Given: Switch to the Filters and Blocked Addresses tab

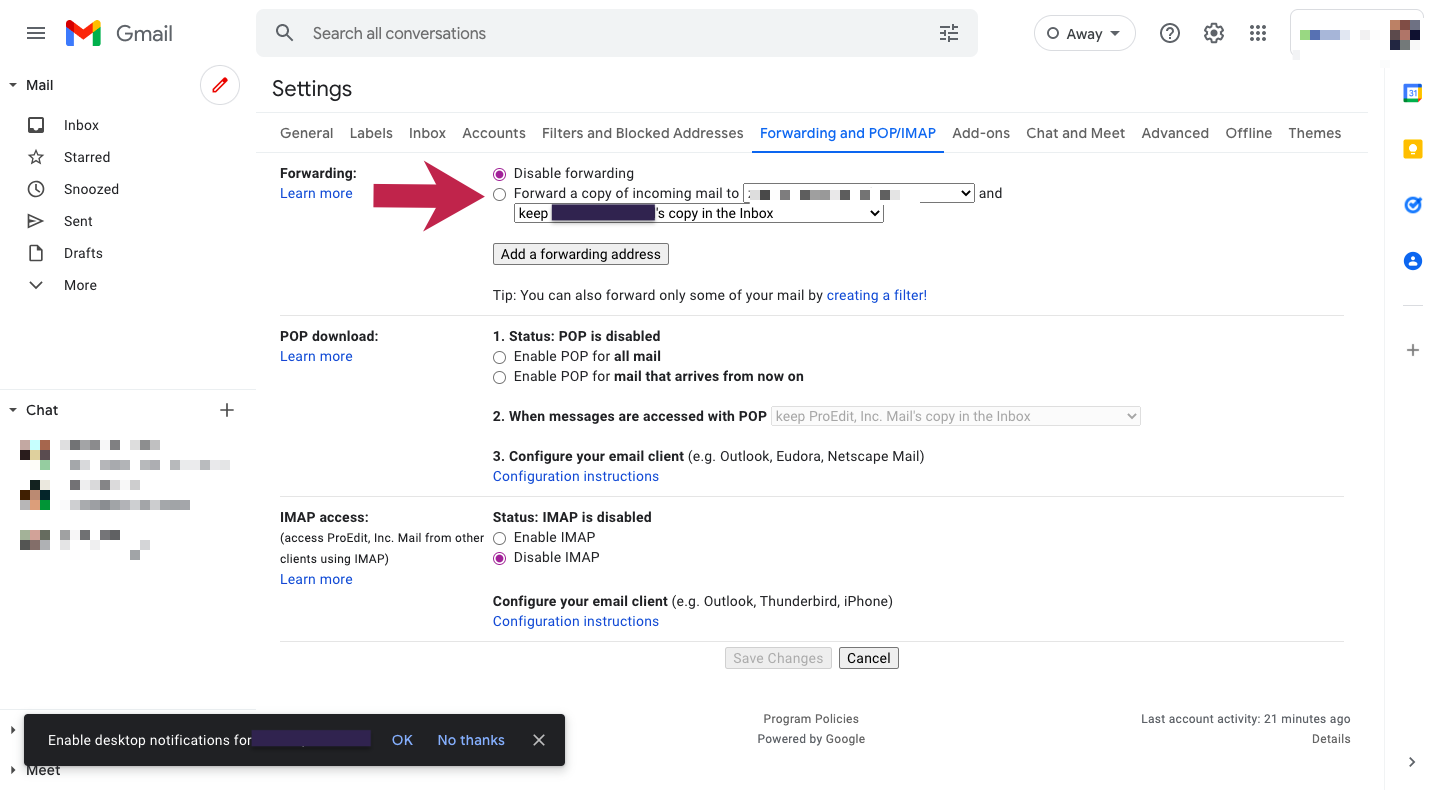Looking at the screenshot, I should click(642, 133).
